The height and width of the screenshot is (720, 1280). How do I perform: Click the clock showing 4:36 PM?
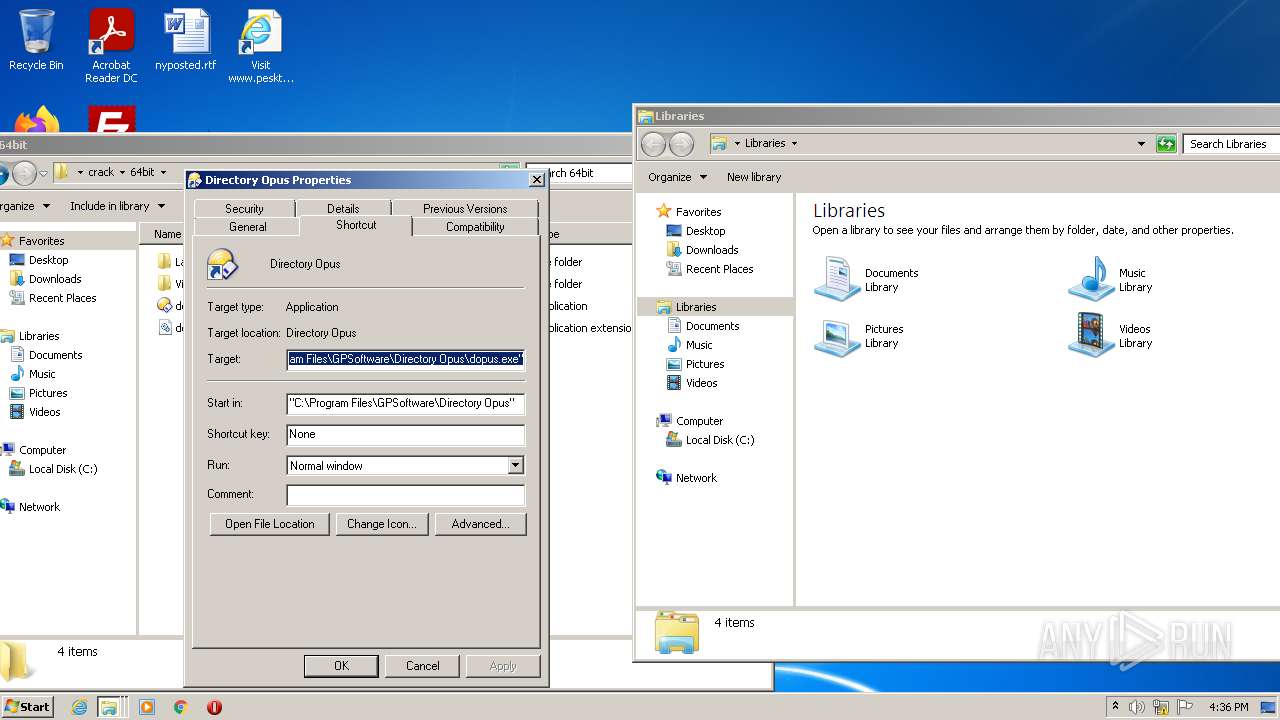[x=1228, y=707]
